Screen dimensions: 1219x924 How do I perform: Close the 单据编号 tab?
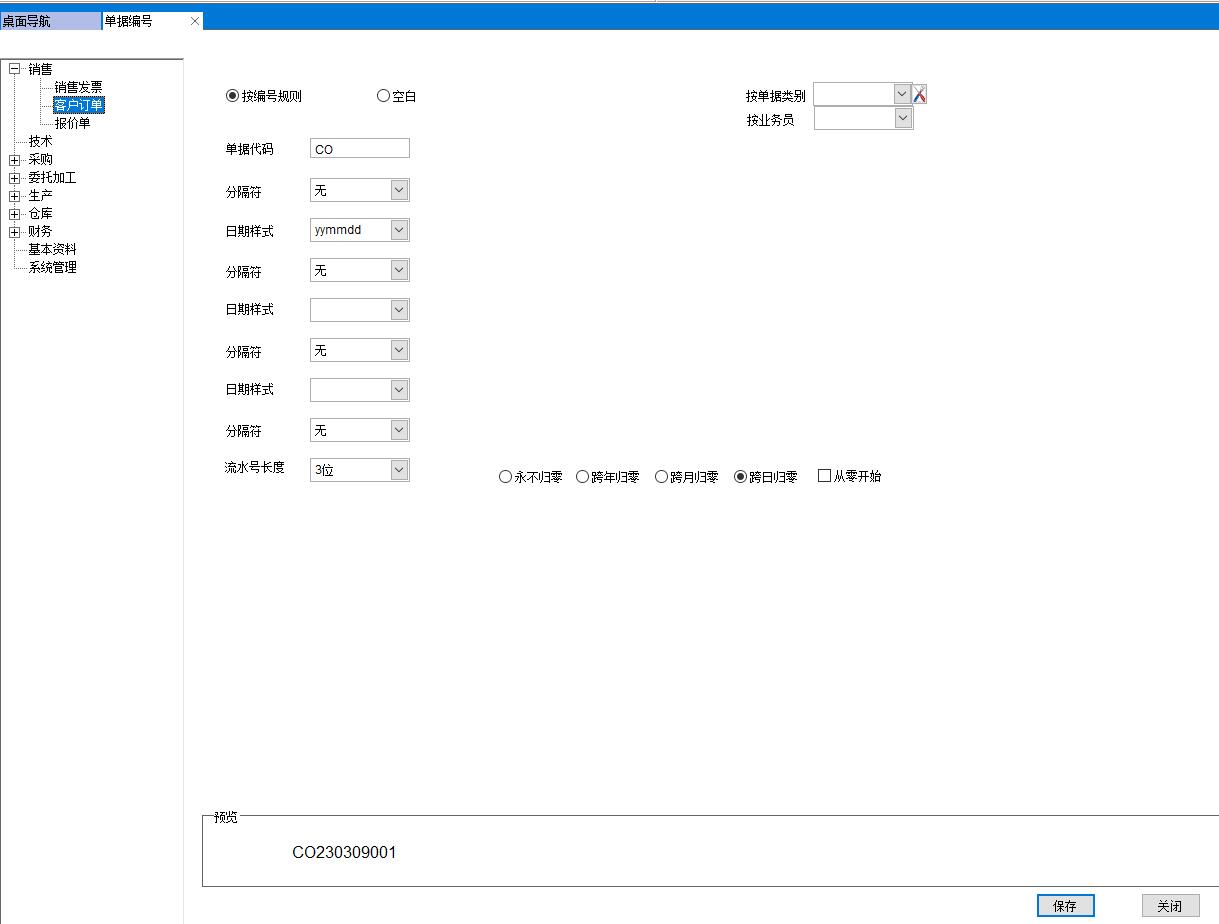pos(195,21)
